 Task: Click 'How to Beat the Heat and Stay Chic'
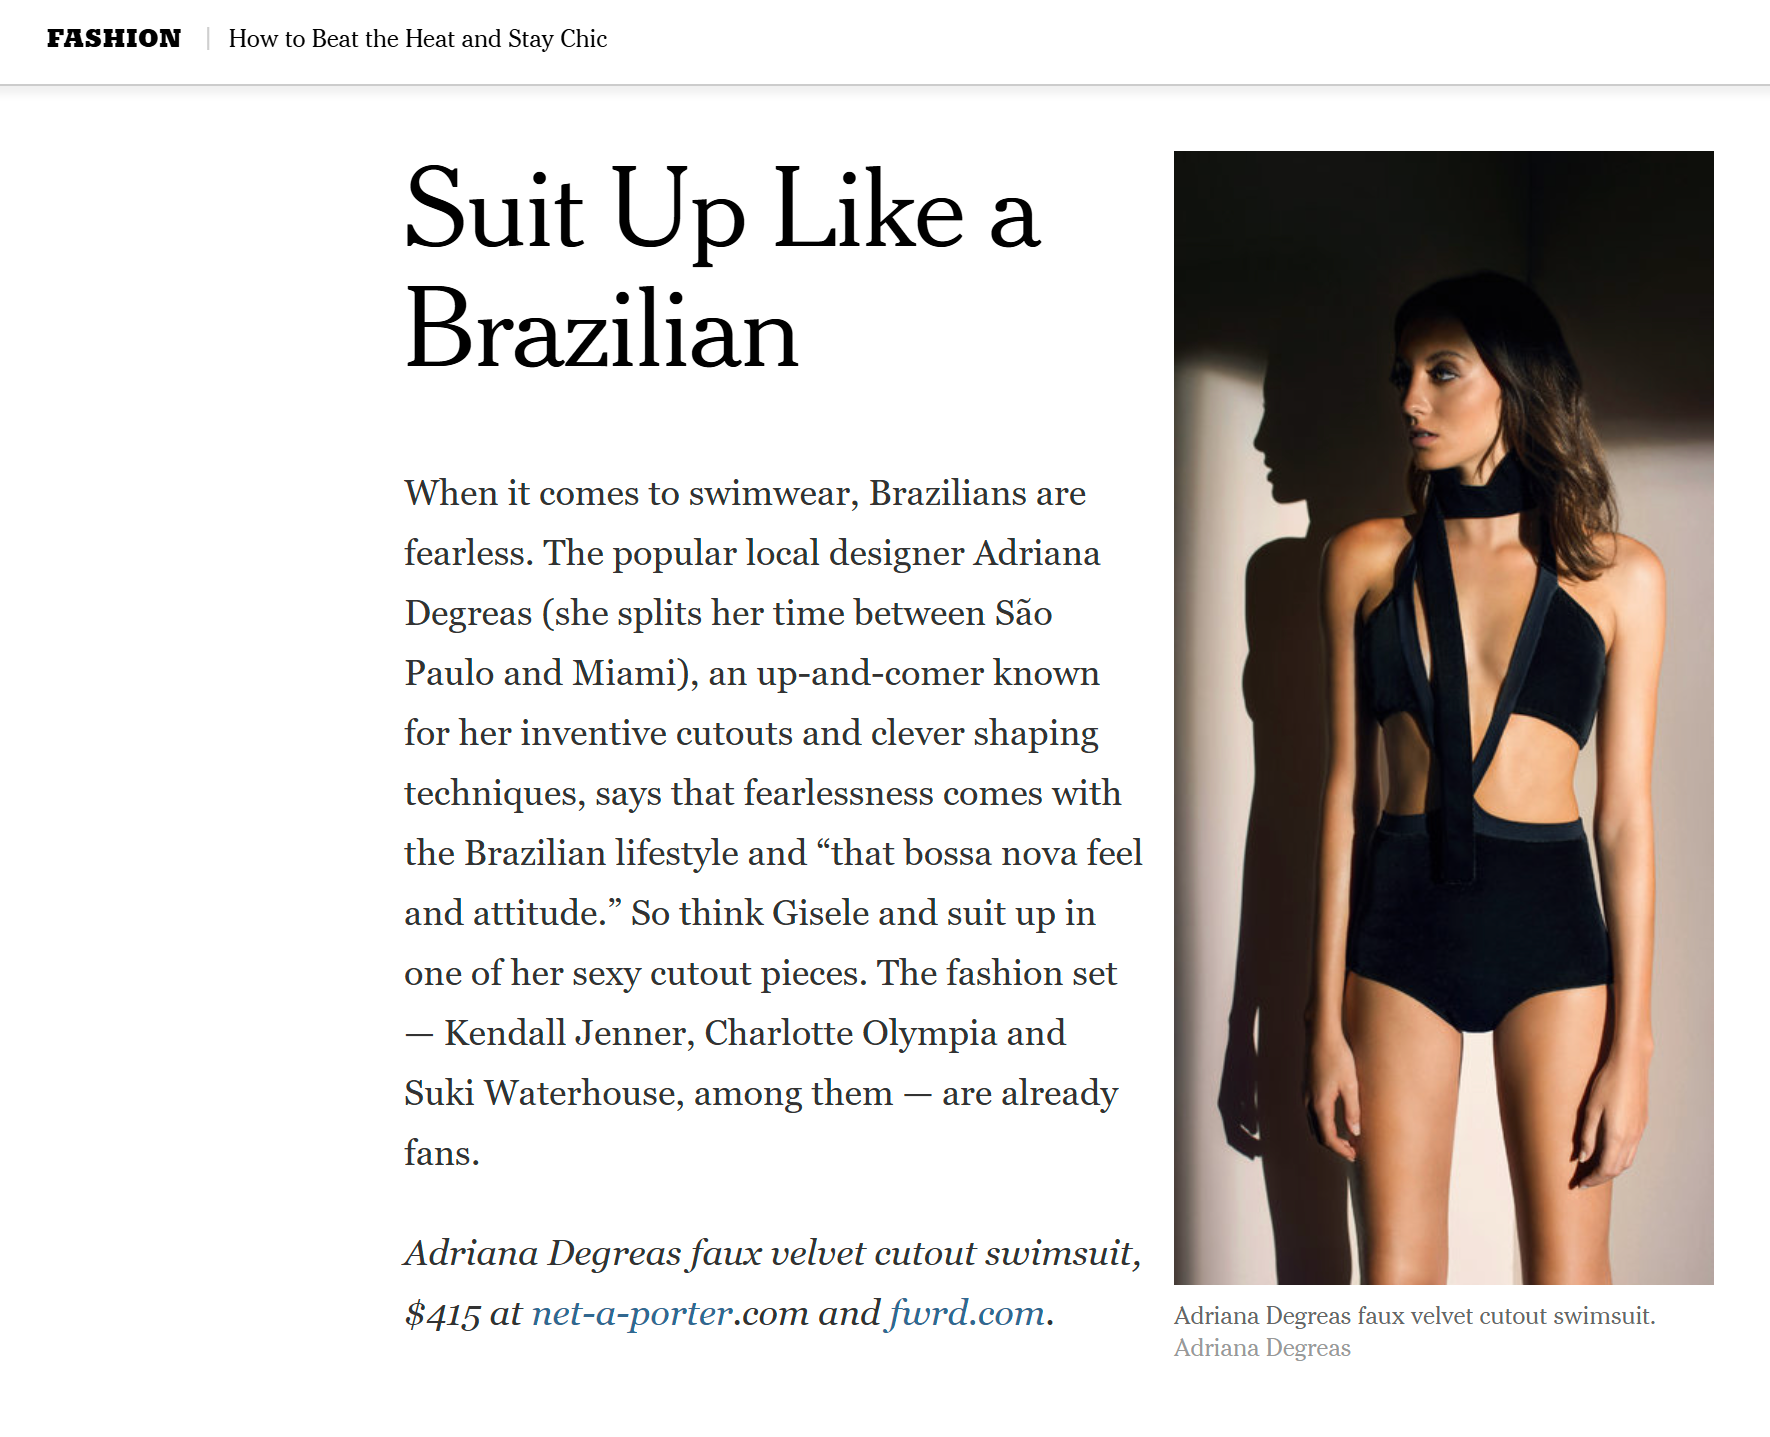(418, 39)
